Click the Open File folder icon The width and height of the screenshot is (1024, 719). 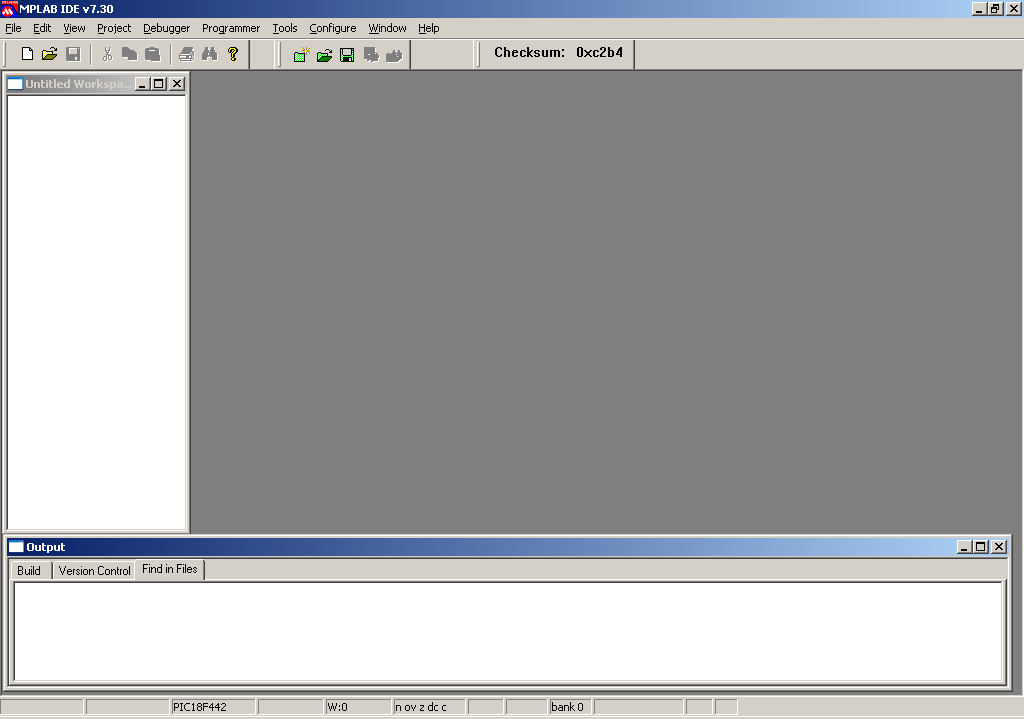click(x=50, y=54)
